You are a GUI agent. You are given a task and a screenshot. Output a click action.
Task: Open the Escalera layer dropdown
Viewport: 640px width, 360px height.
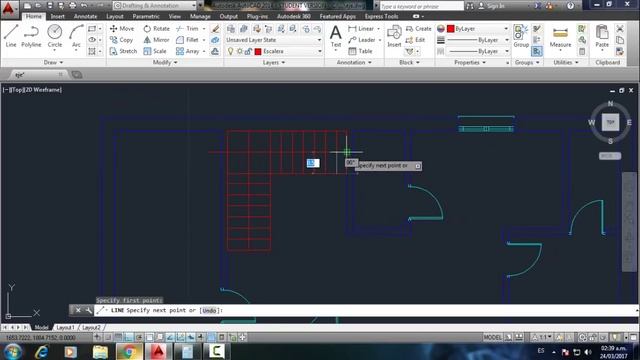[274, 51]
